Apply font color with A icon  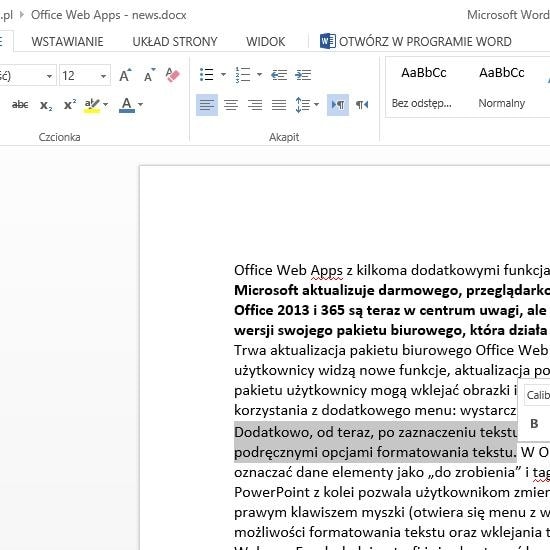[127, 105]
